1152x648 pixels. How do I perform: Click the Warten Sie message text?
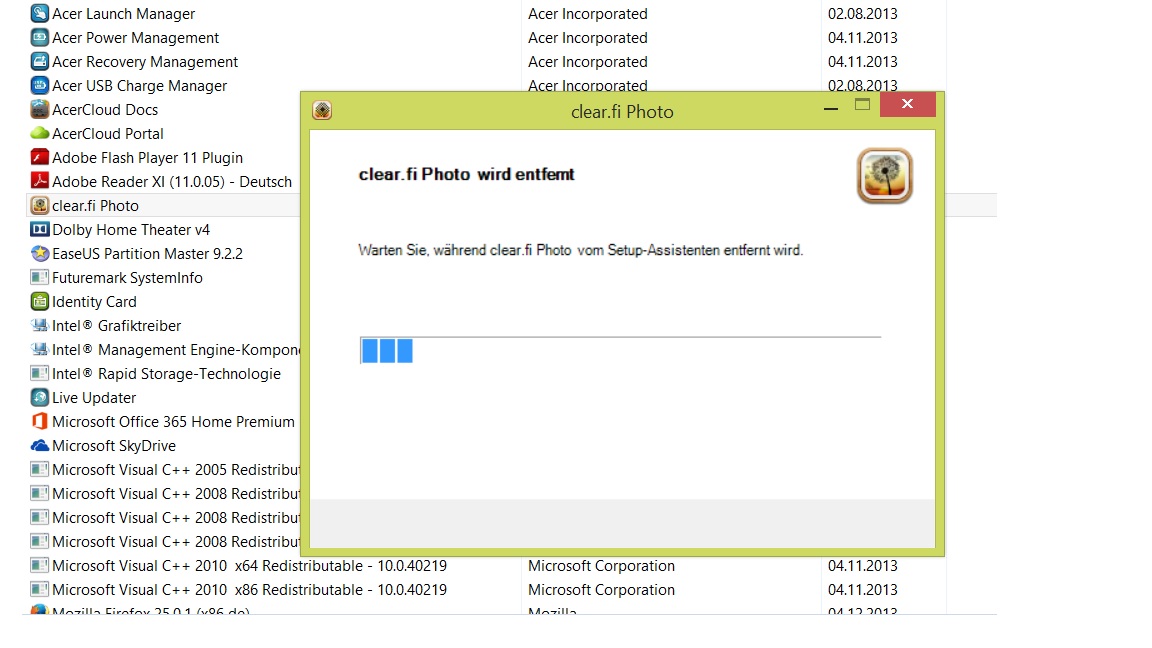580,251
